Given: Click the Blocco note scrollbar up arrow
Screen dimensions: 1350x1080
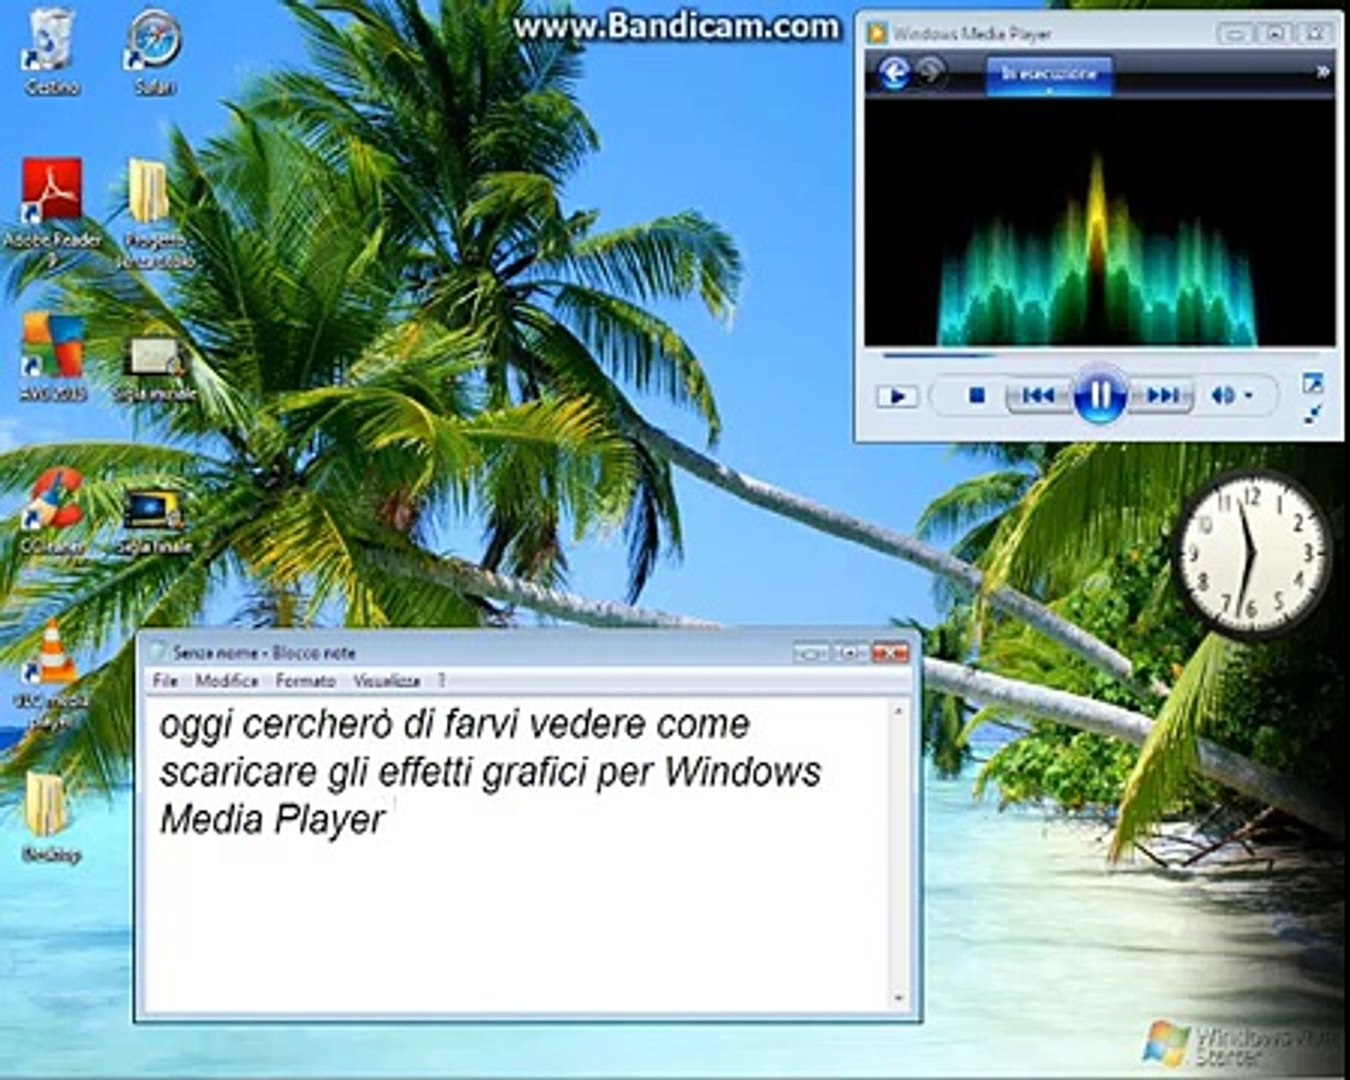Looking at the screenshot, I should click(898, 711).
